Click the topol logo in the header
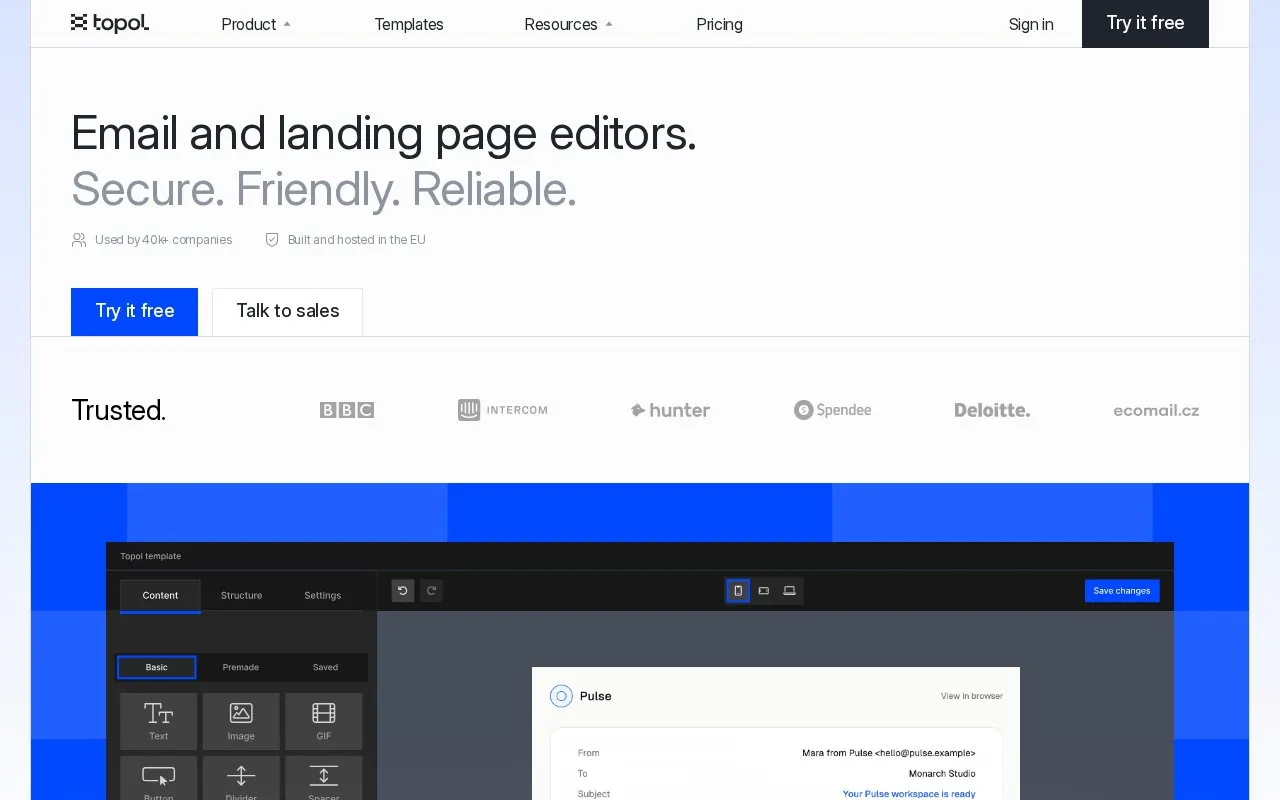The width and height of the screenshot is (1280, 800). (110, 23)
